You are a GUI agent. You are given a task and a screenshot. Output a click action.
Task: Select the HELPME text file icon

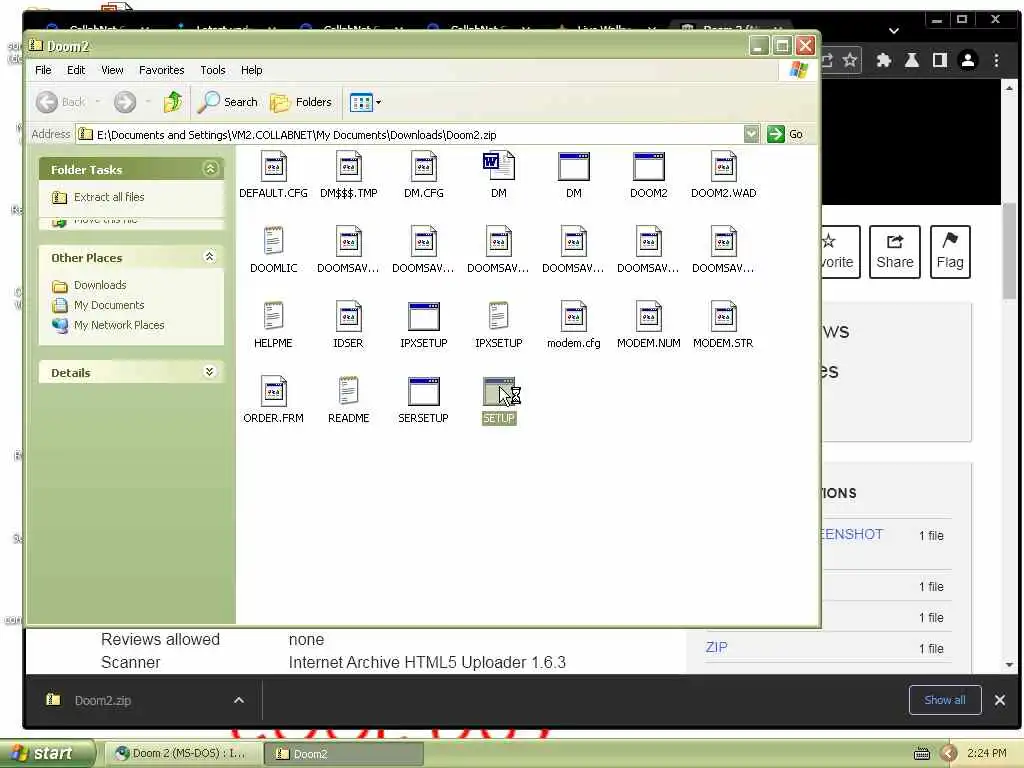273,316
